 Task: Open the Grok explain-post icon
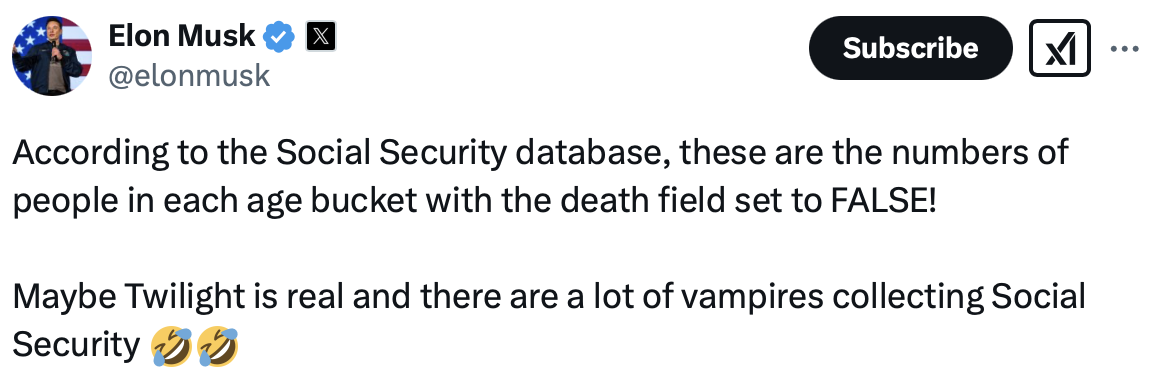click(x=1059, y=48)
